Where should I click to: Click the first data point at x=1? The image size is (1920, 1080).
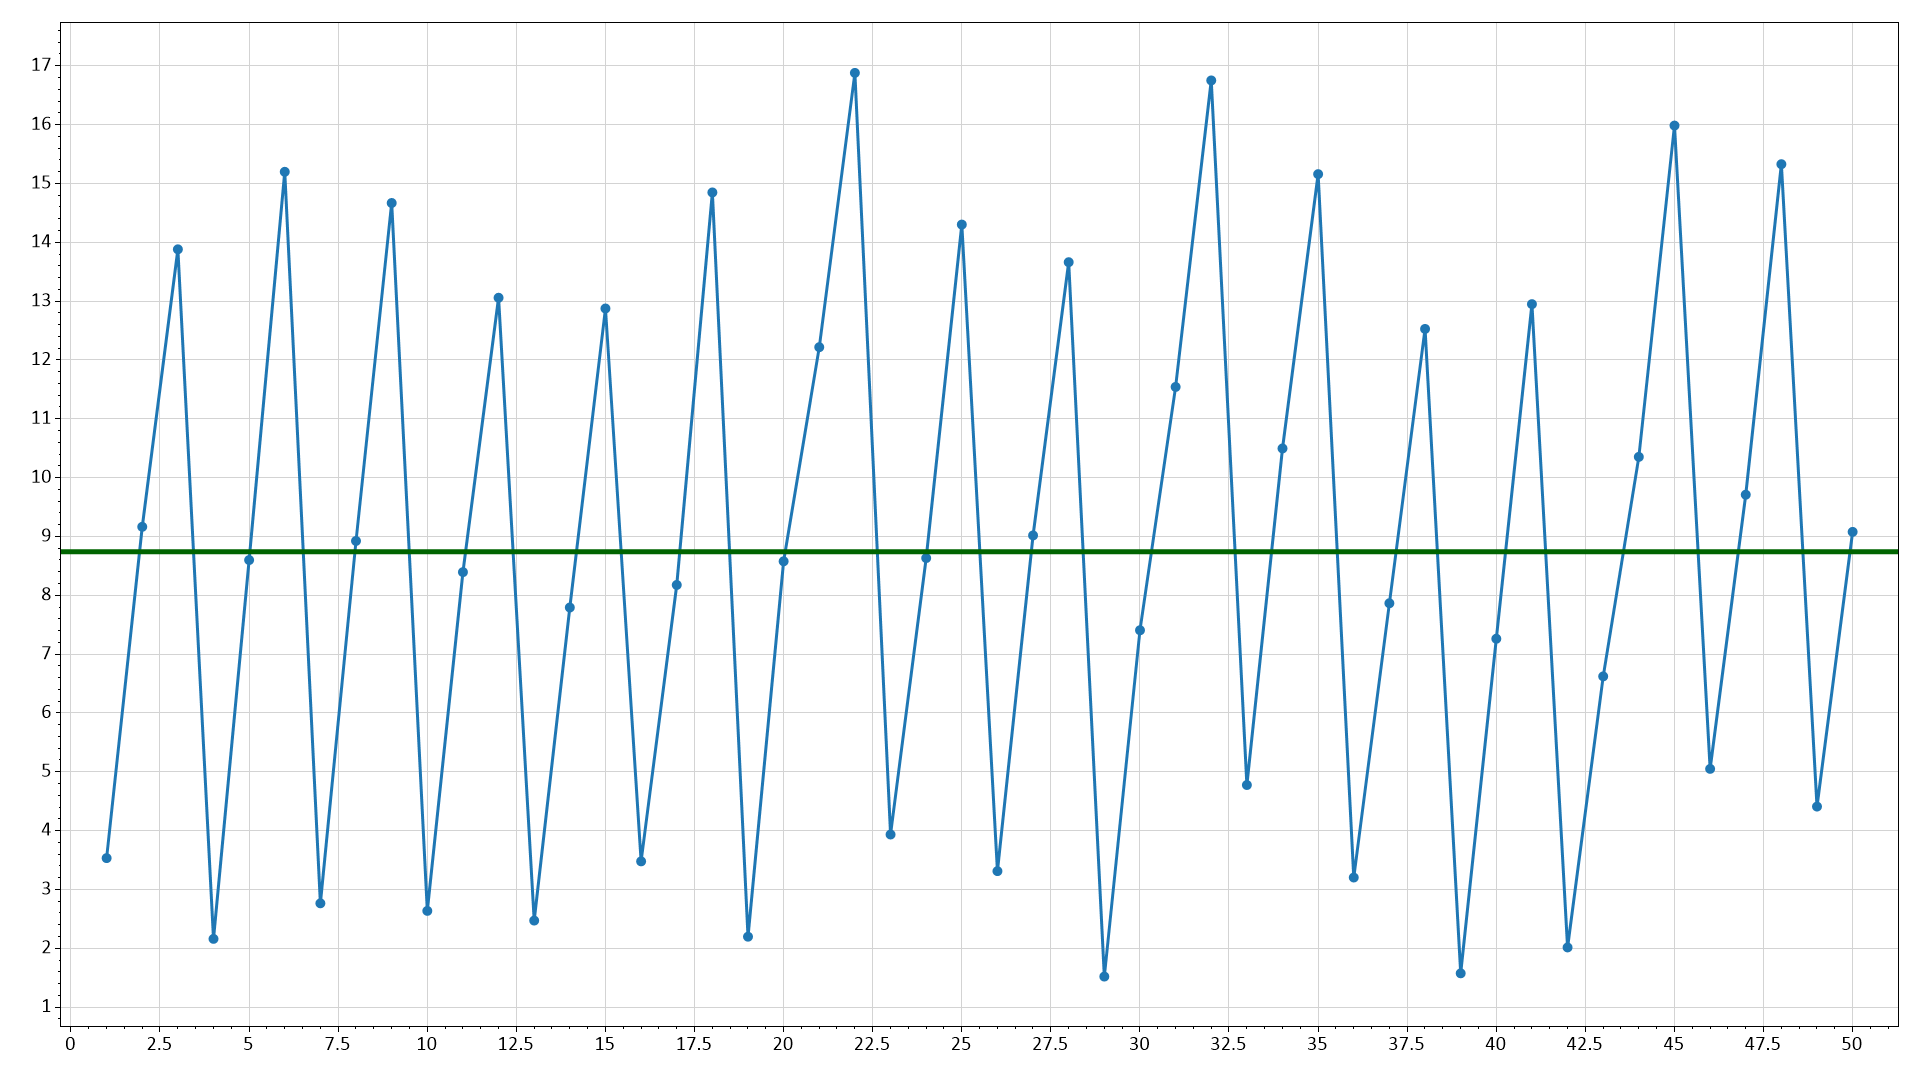click(107, 858)
